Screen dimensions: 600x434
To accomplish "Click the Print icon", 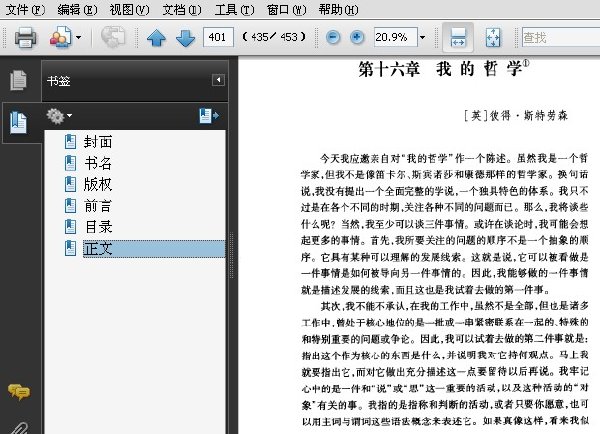I will 26,38.
